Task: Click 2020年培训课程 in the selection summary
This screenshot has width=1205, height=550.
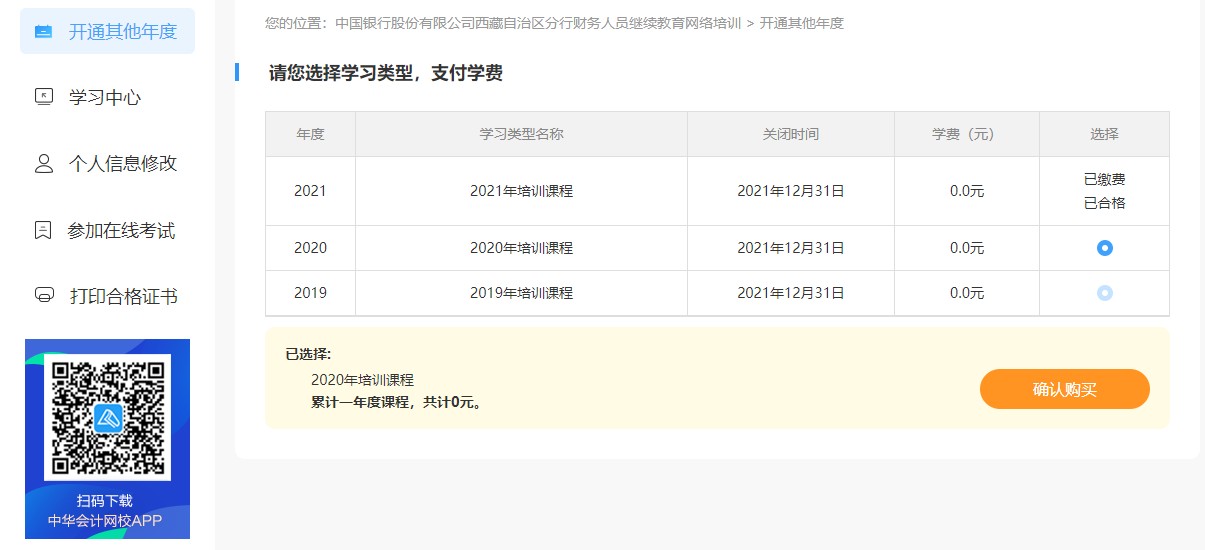Action: (362, 380)
